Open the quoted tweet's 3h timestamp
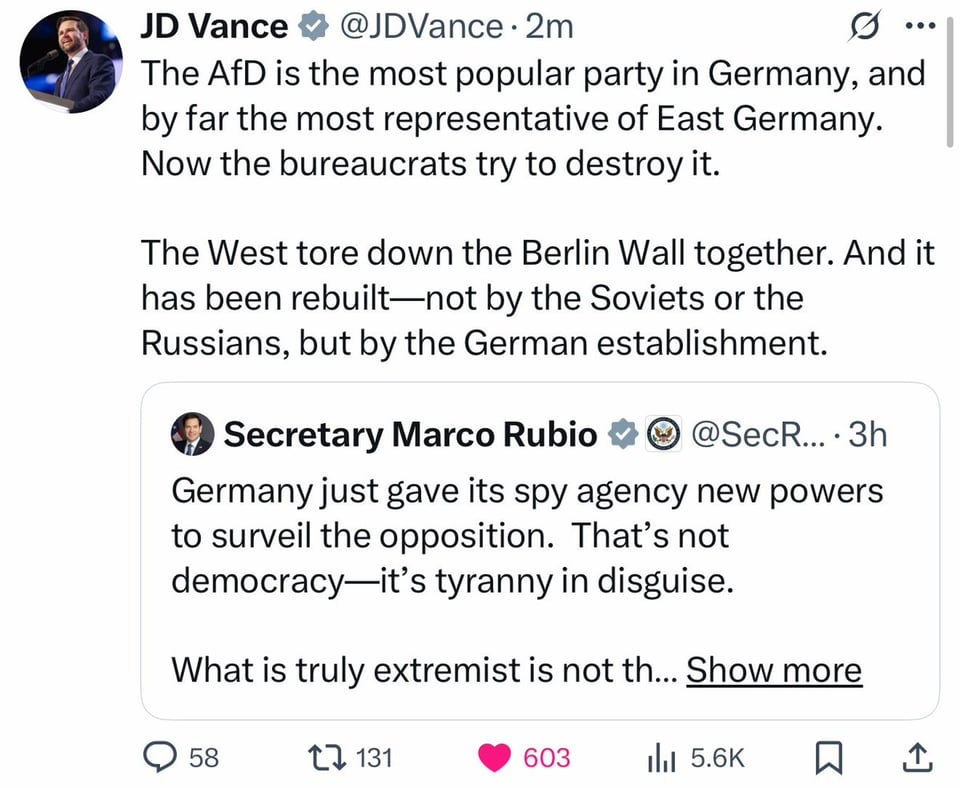 866,434
